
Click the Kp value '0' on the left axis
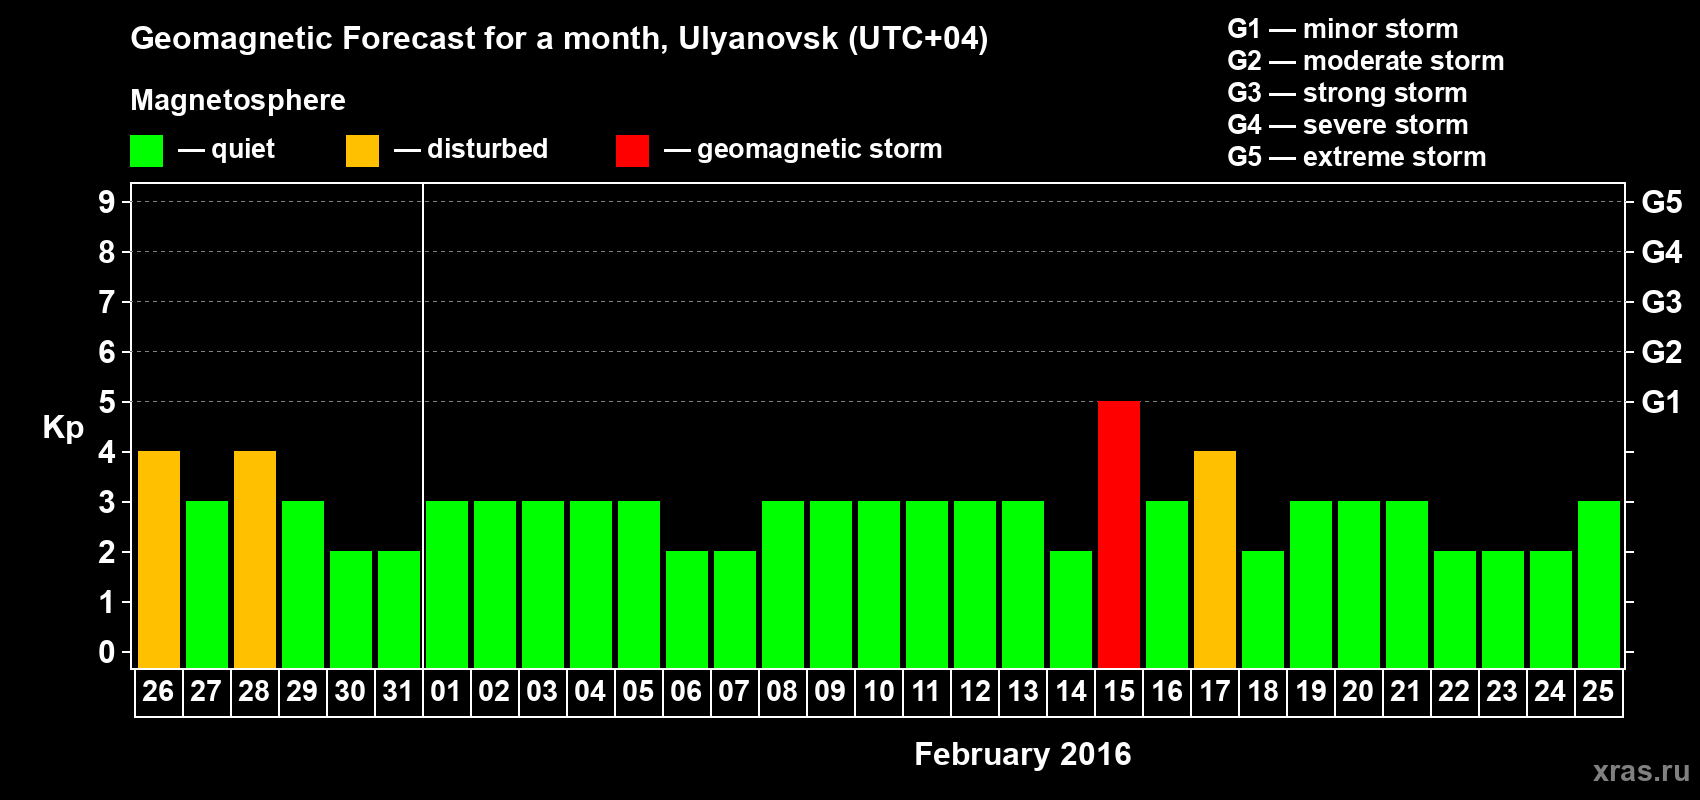tap(107, 652)
